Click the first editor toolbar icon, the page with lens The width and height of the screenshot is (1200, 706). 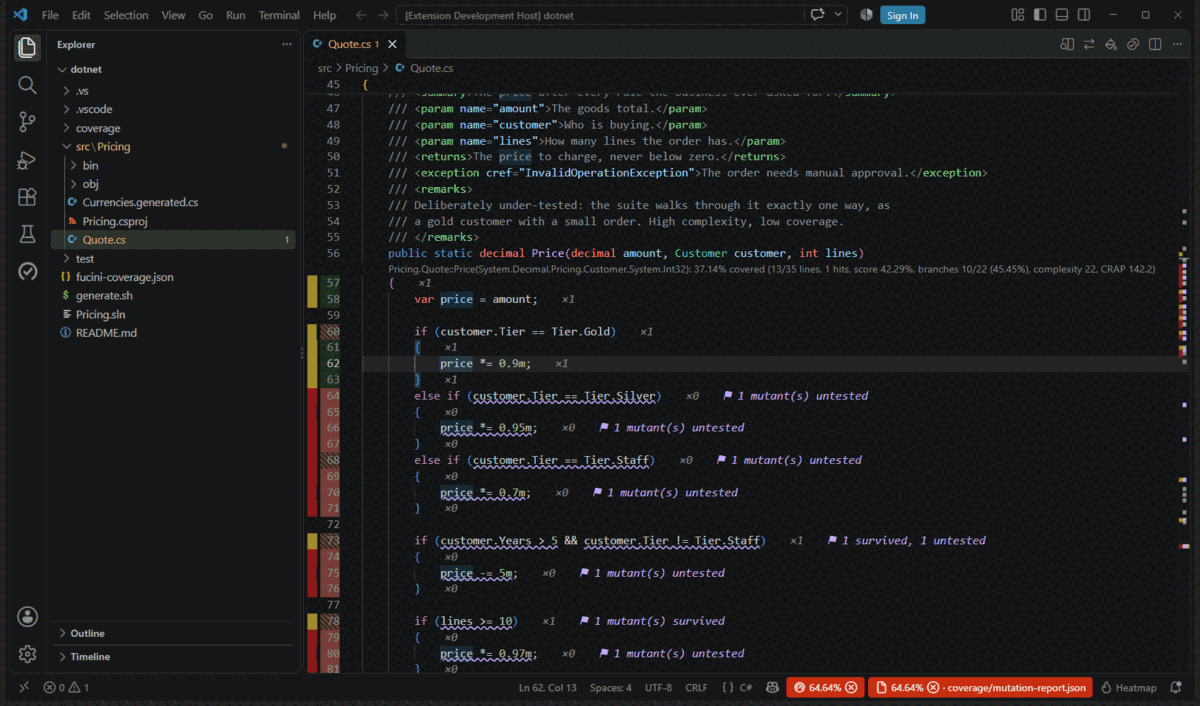click(x=1067, y=44)
